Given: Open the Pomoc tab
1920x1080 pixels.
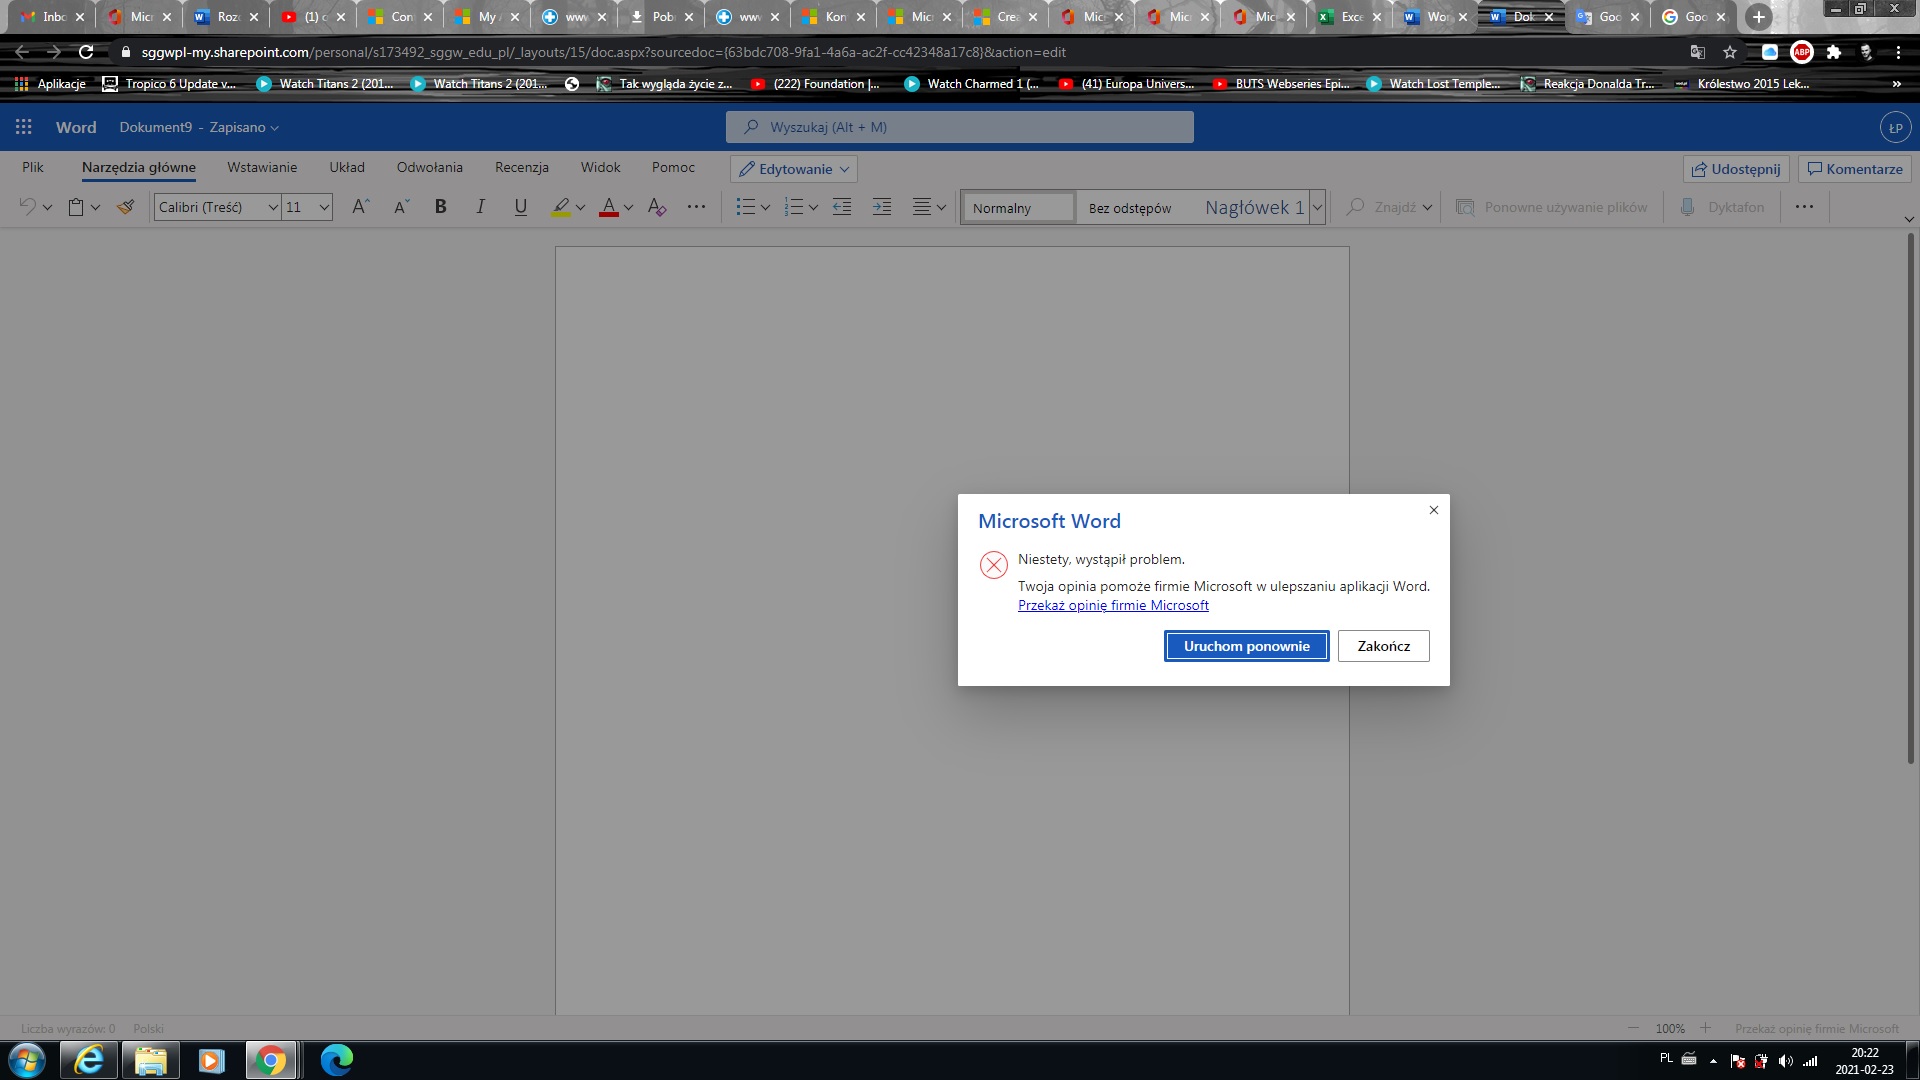Looking at the screenshot, I should [673, 167].
